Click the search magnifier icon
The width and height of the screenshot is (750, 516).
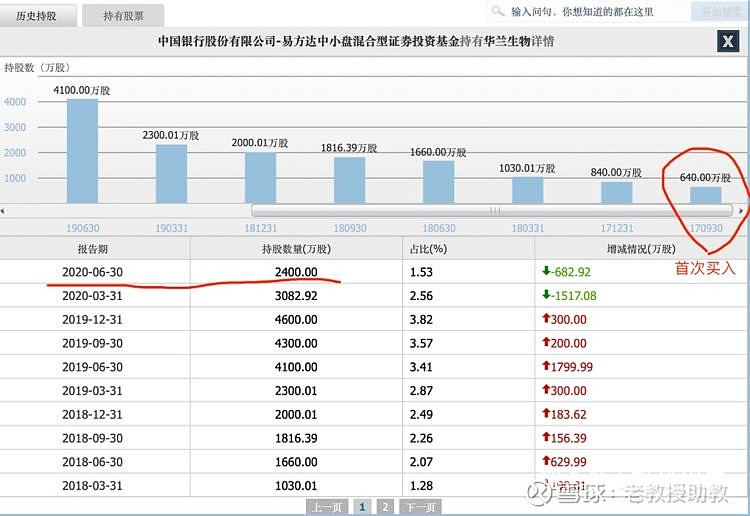coord(498,12)
